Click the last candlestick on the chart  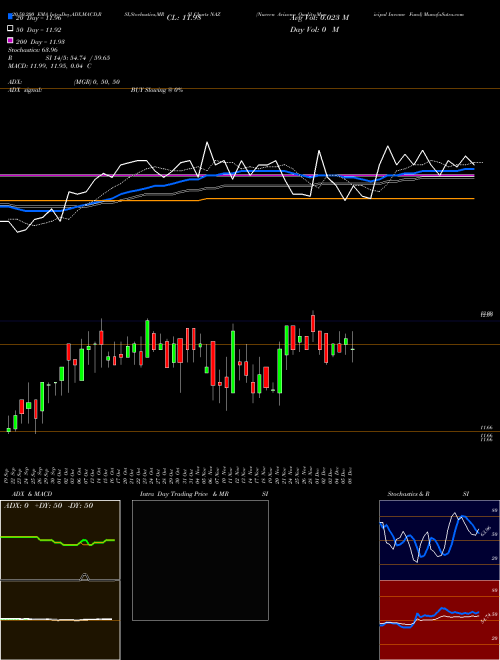point(353,348)
